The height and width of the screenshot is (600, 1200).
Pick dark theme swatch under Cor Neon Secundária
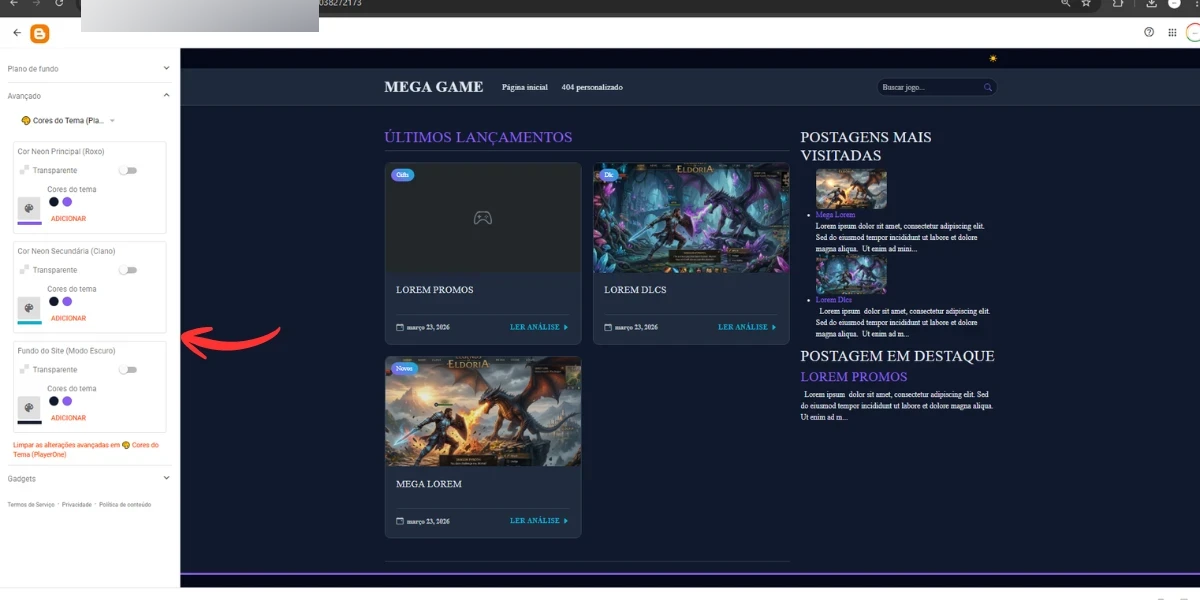coord(54,301)
